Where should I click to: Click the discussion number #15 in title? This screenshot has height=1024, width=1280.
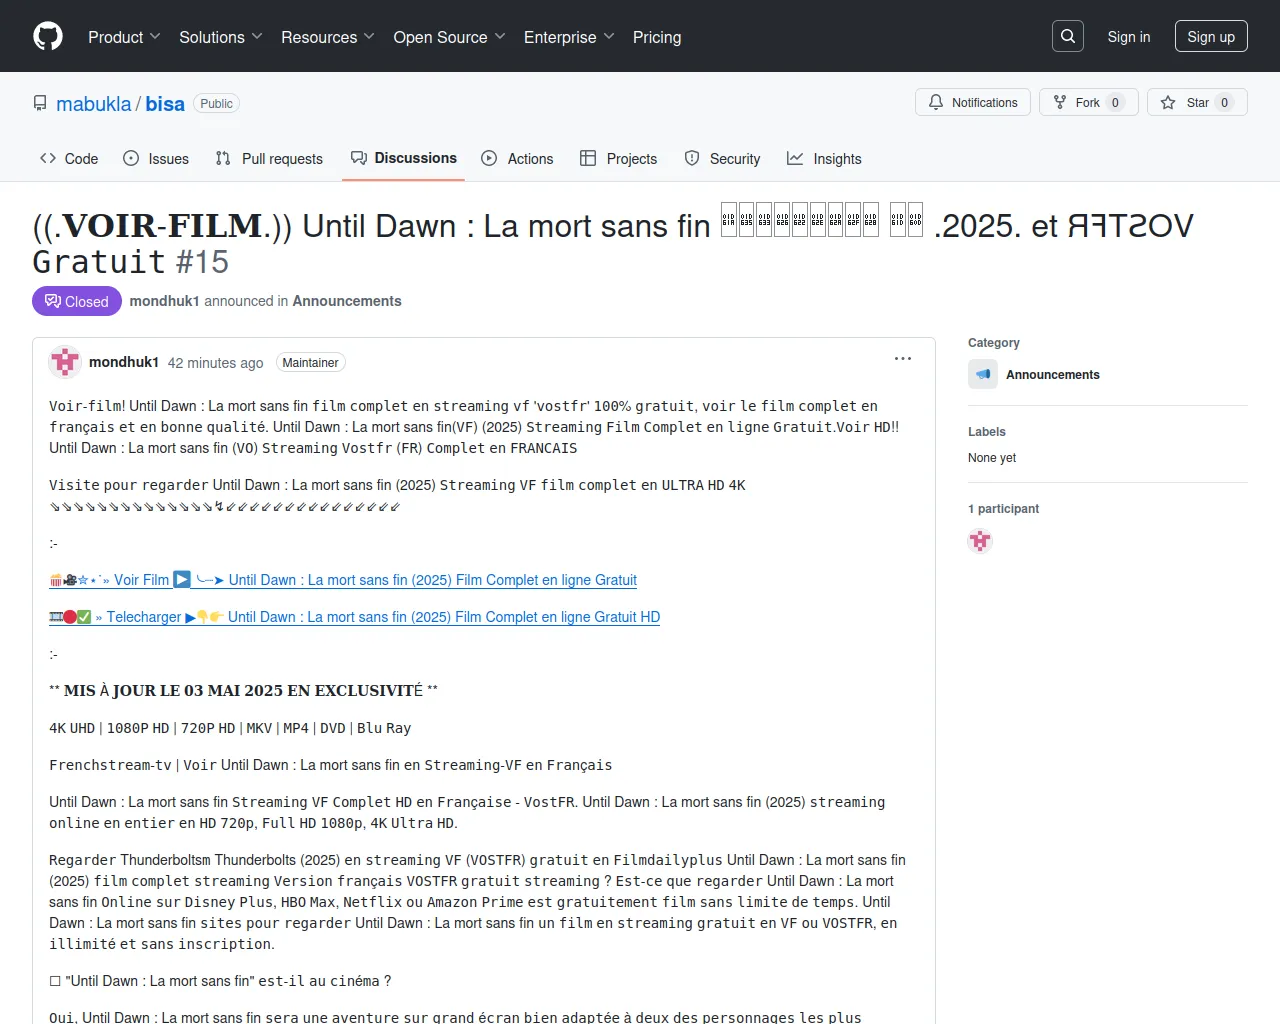(203, 262)
